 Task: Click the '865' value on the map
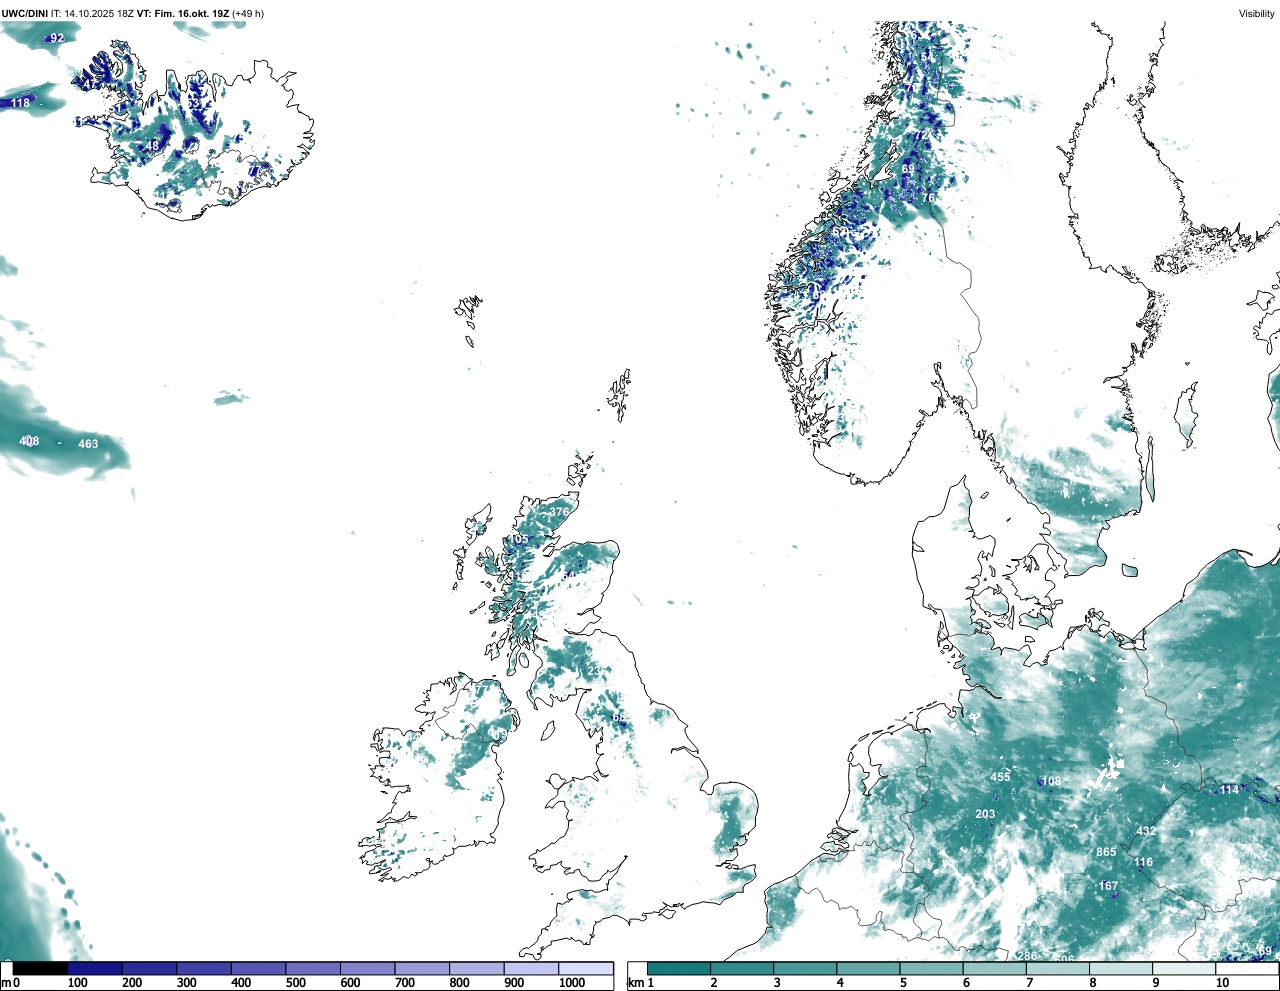coord(1106,853)
